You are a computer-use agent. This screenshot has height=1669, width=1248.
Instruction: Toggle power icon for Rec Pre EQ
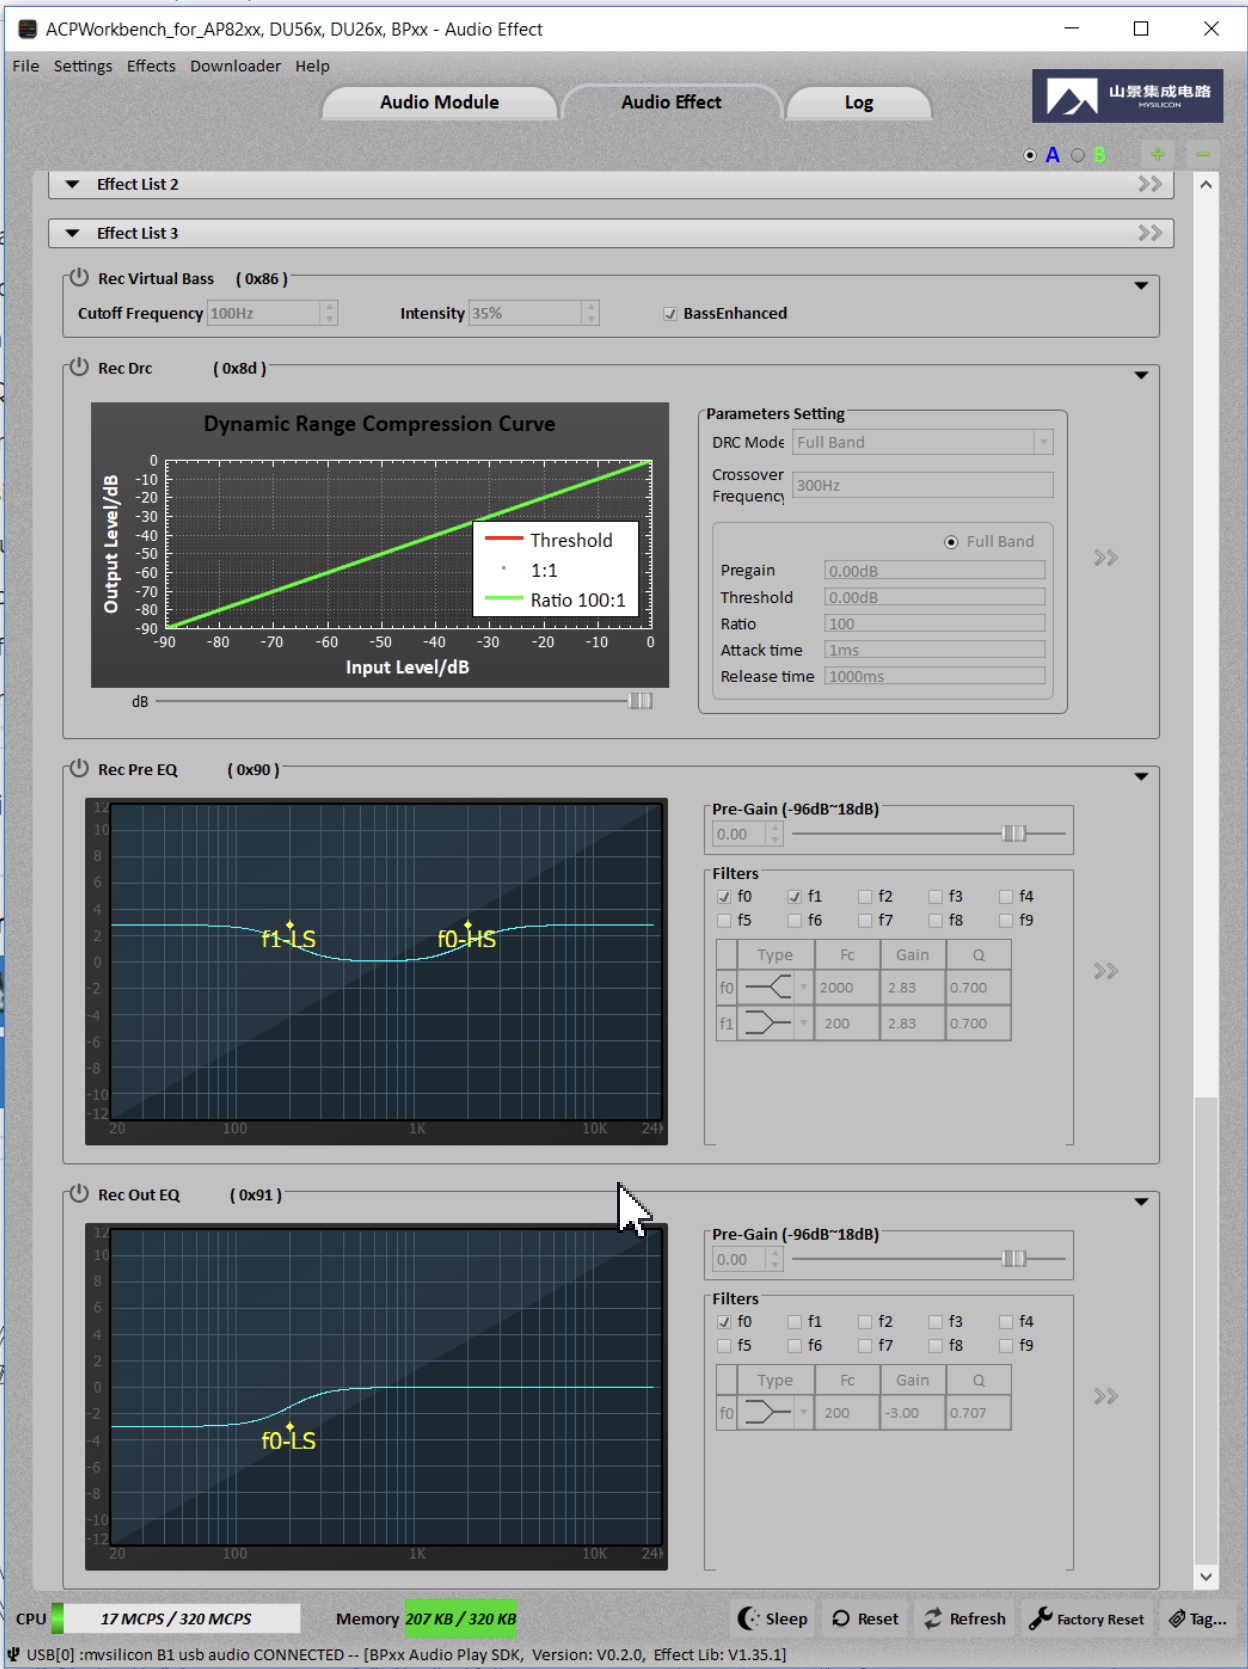[78, 769]
